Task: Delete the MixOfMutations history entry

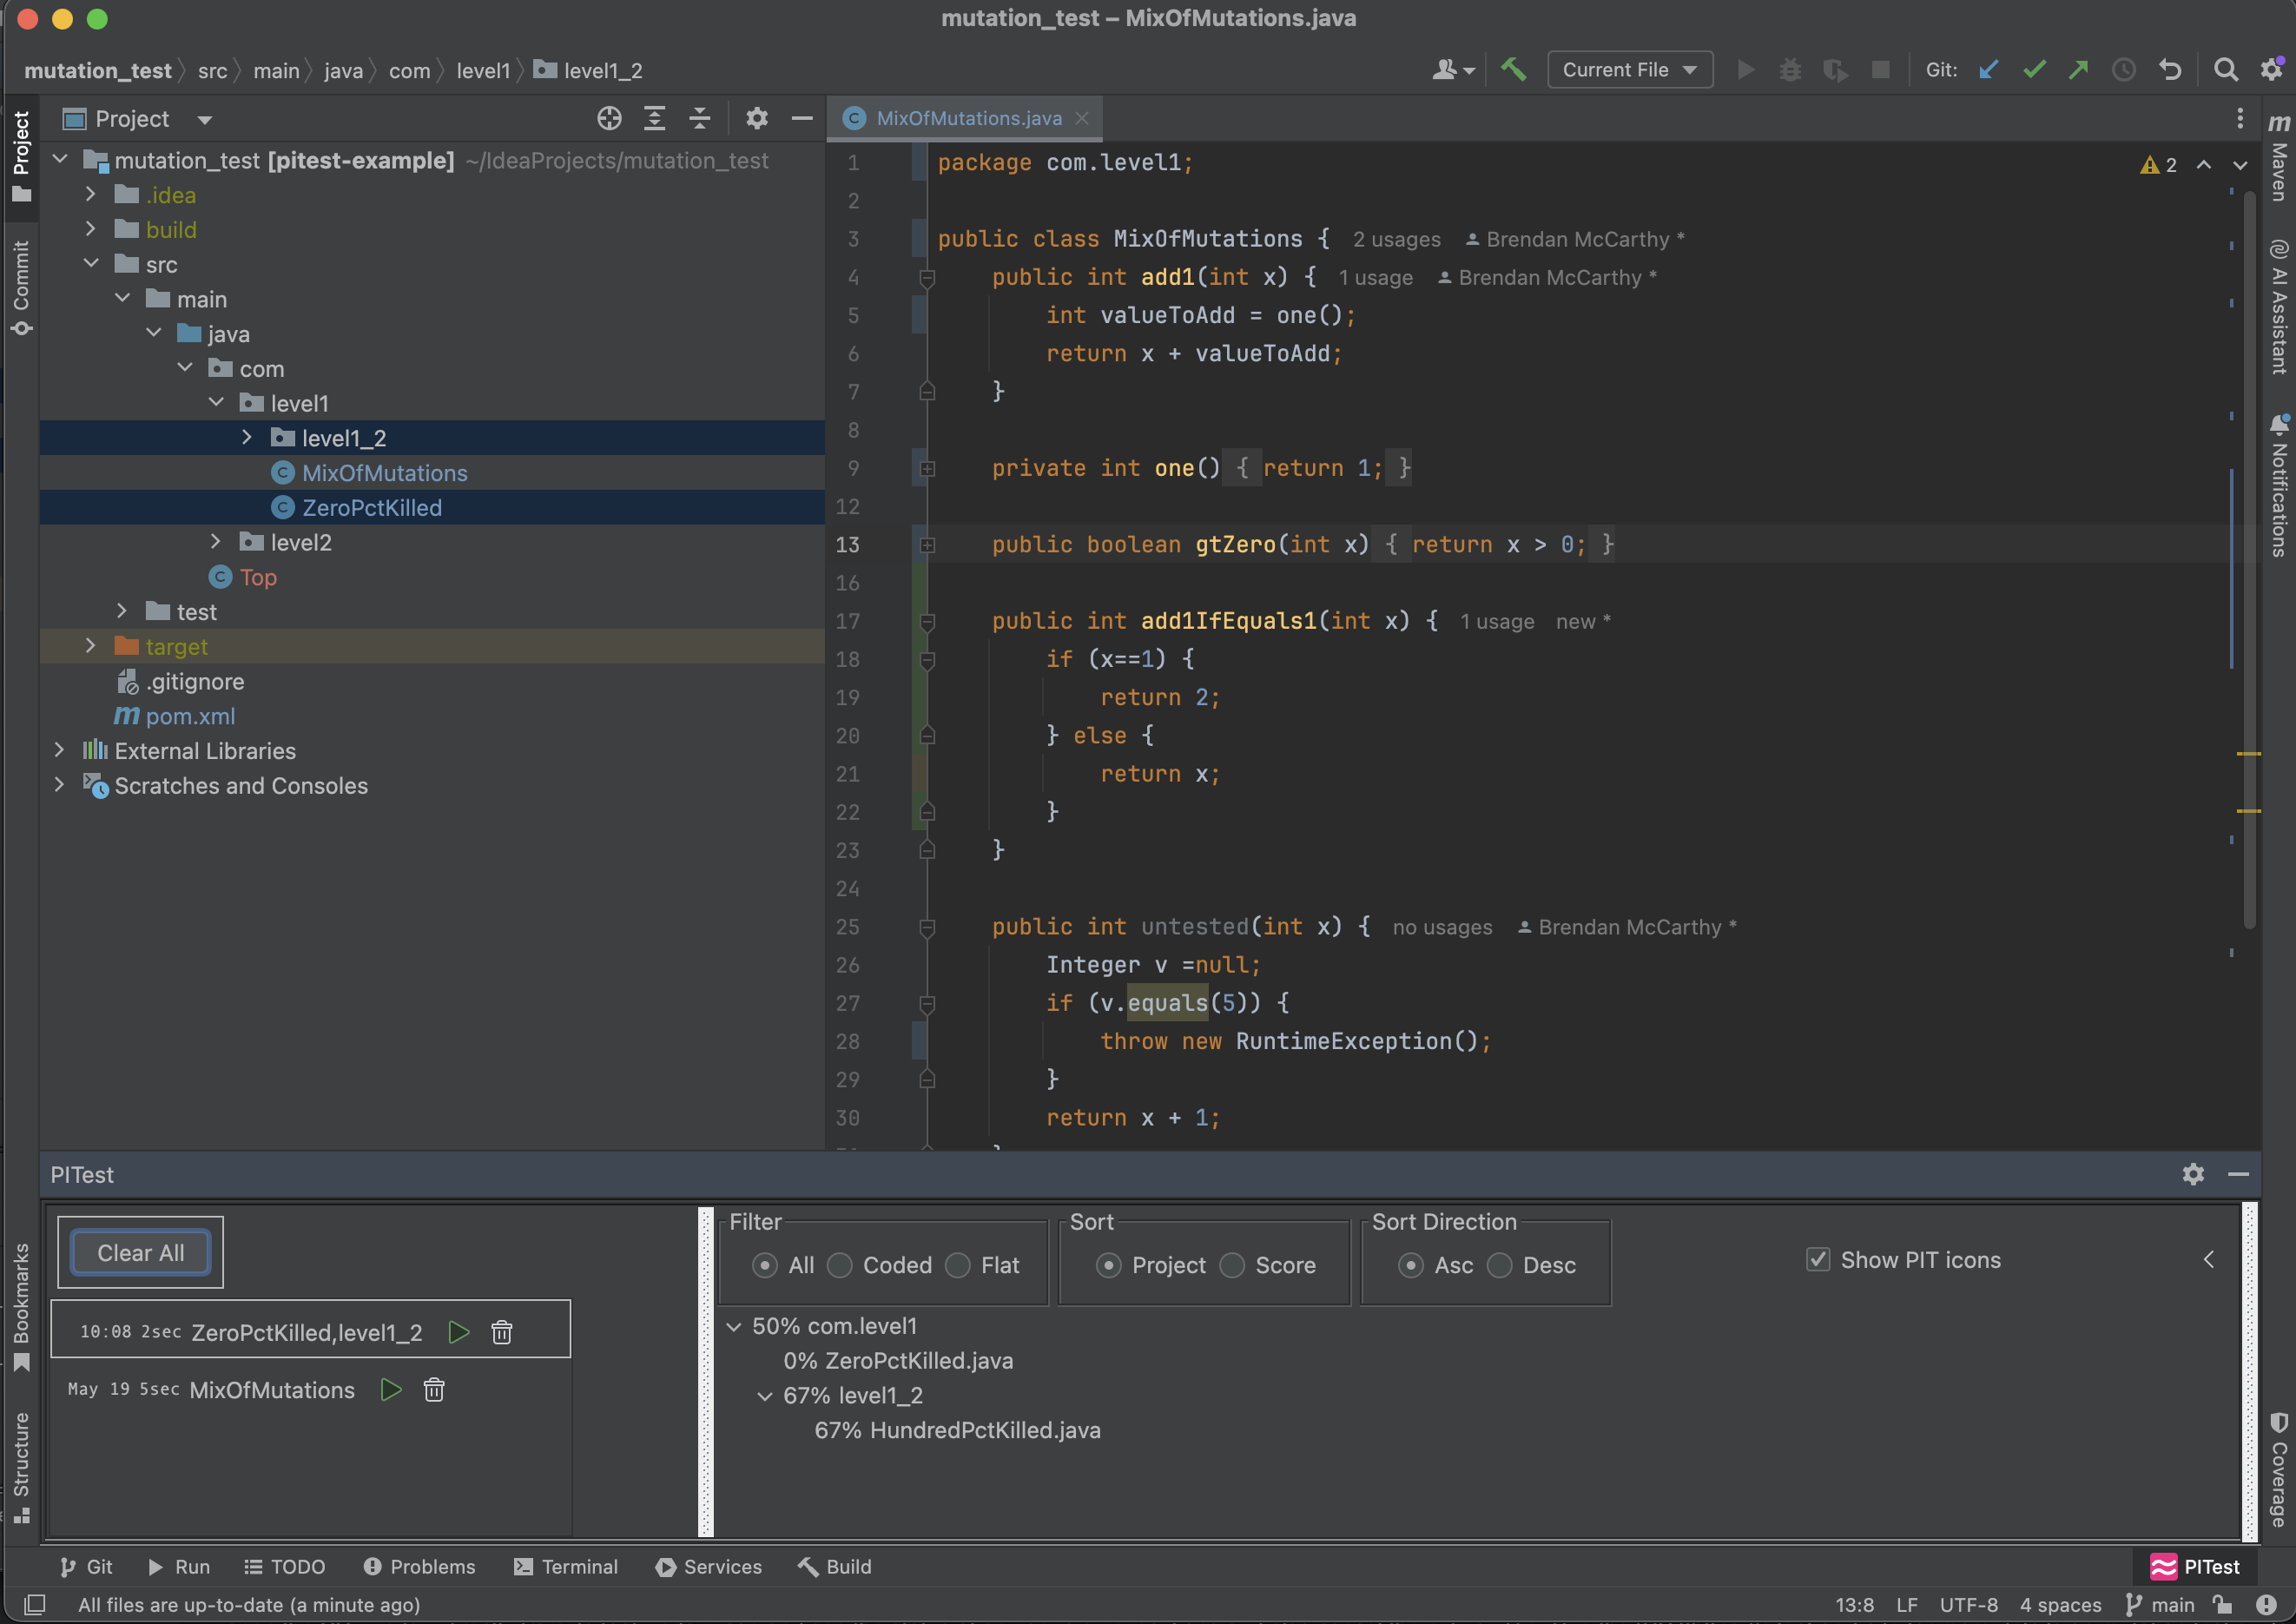Action: coord(434,1390)
